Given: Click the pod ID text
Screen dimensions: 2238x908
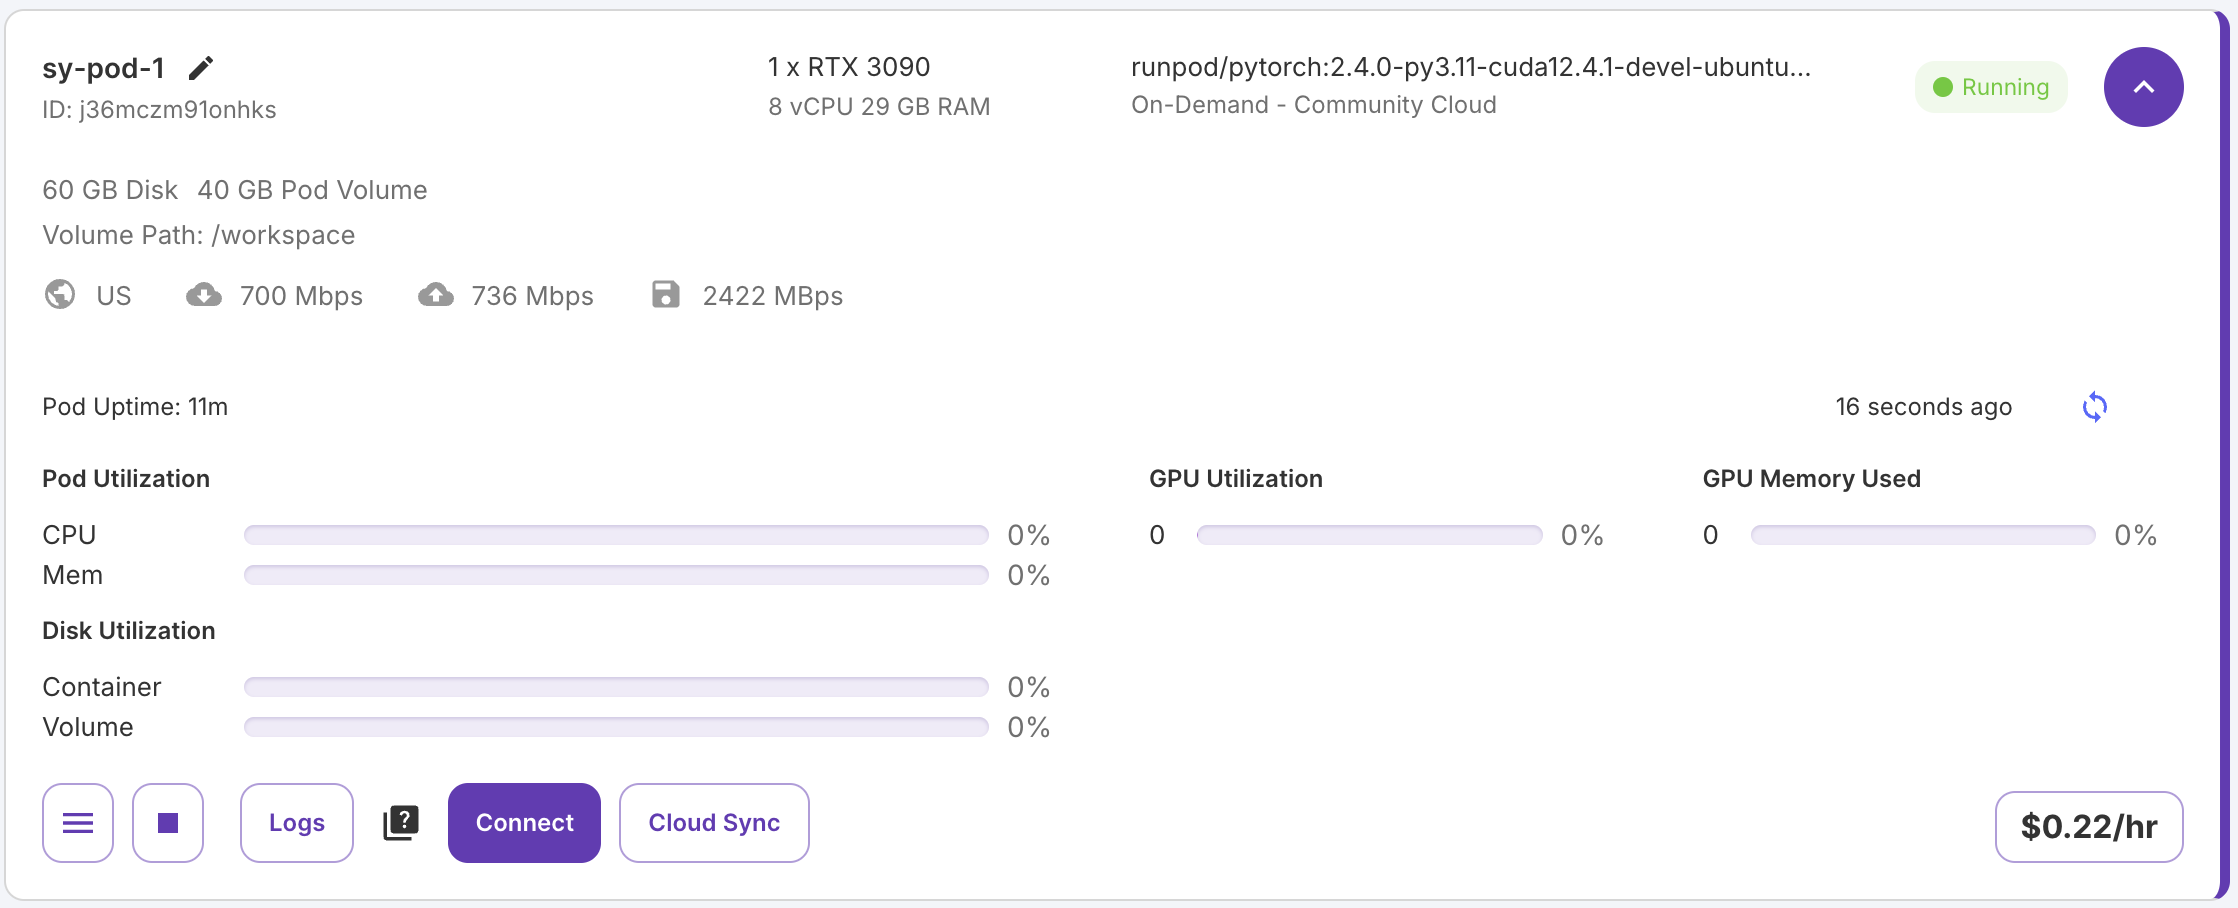Looking at the screenshot, I should point(159,110).
